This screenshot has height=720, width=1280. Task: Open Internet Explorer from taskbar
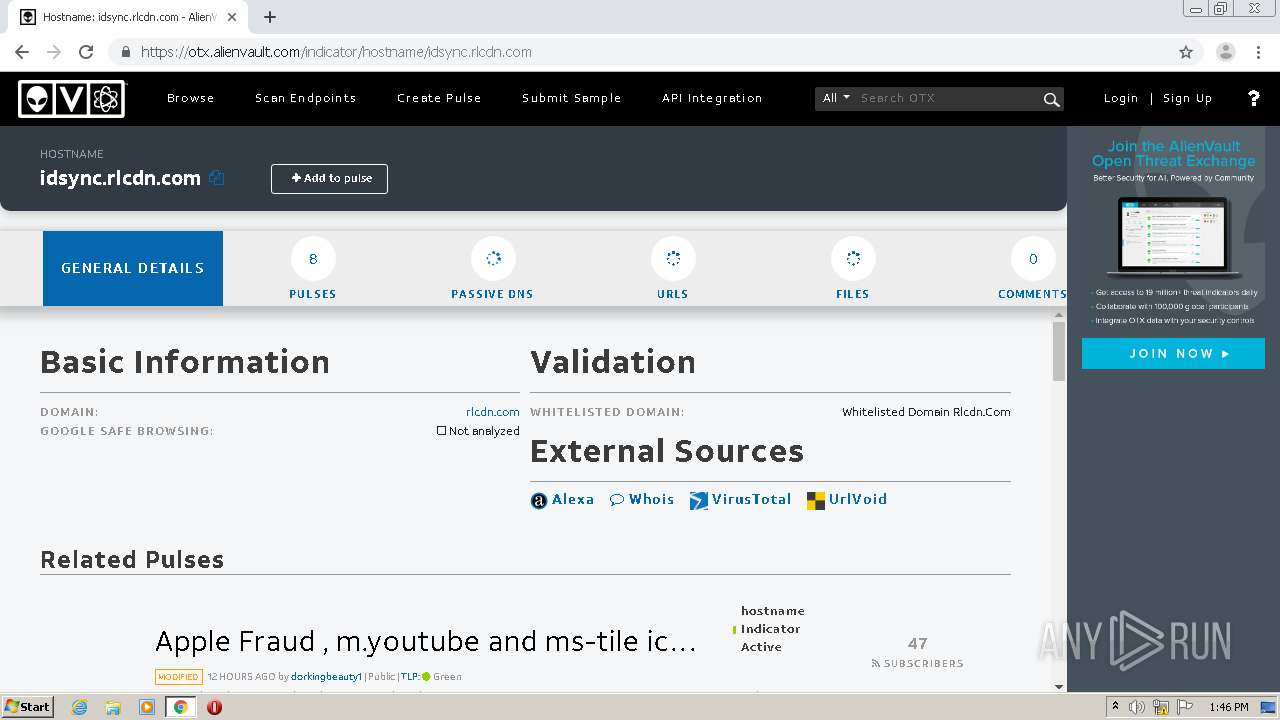coord(79,707)
